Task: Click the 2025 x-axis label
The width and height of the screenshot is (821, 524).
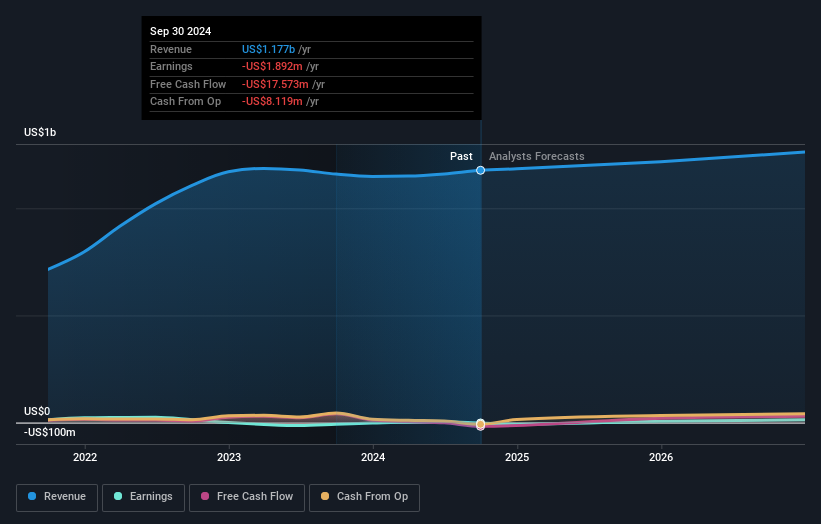Action: [517, 457]
